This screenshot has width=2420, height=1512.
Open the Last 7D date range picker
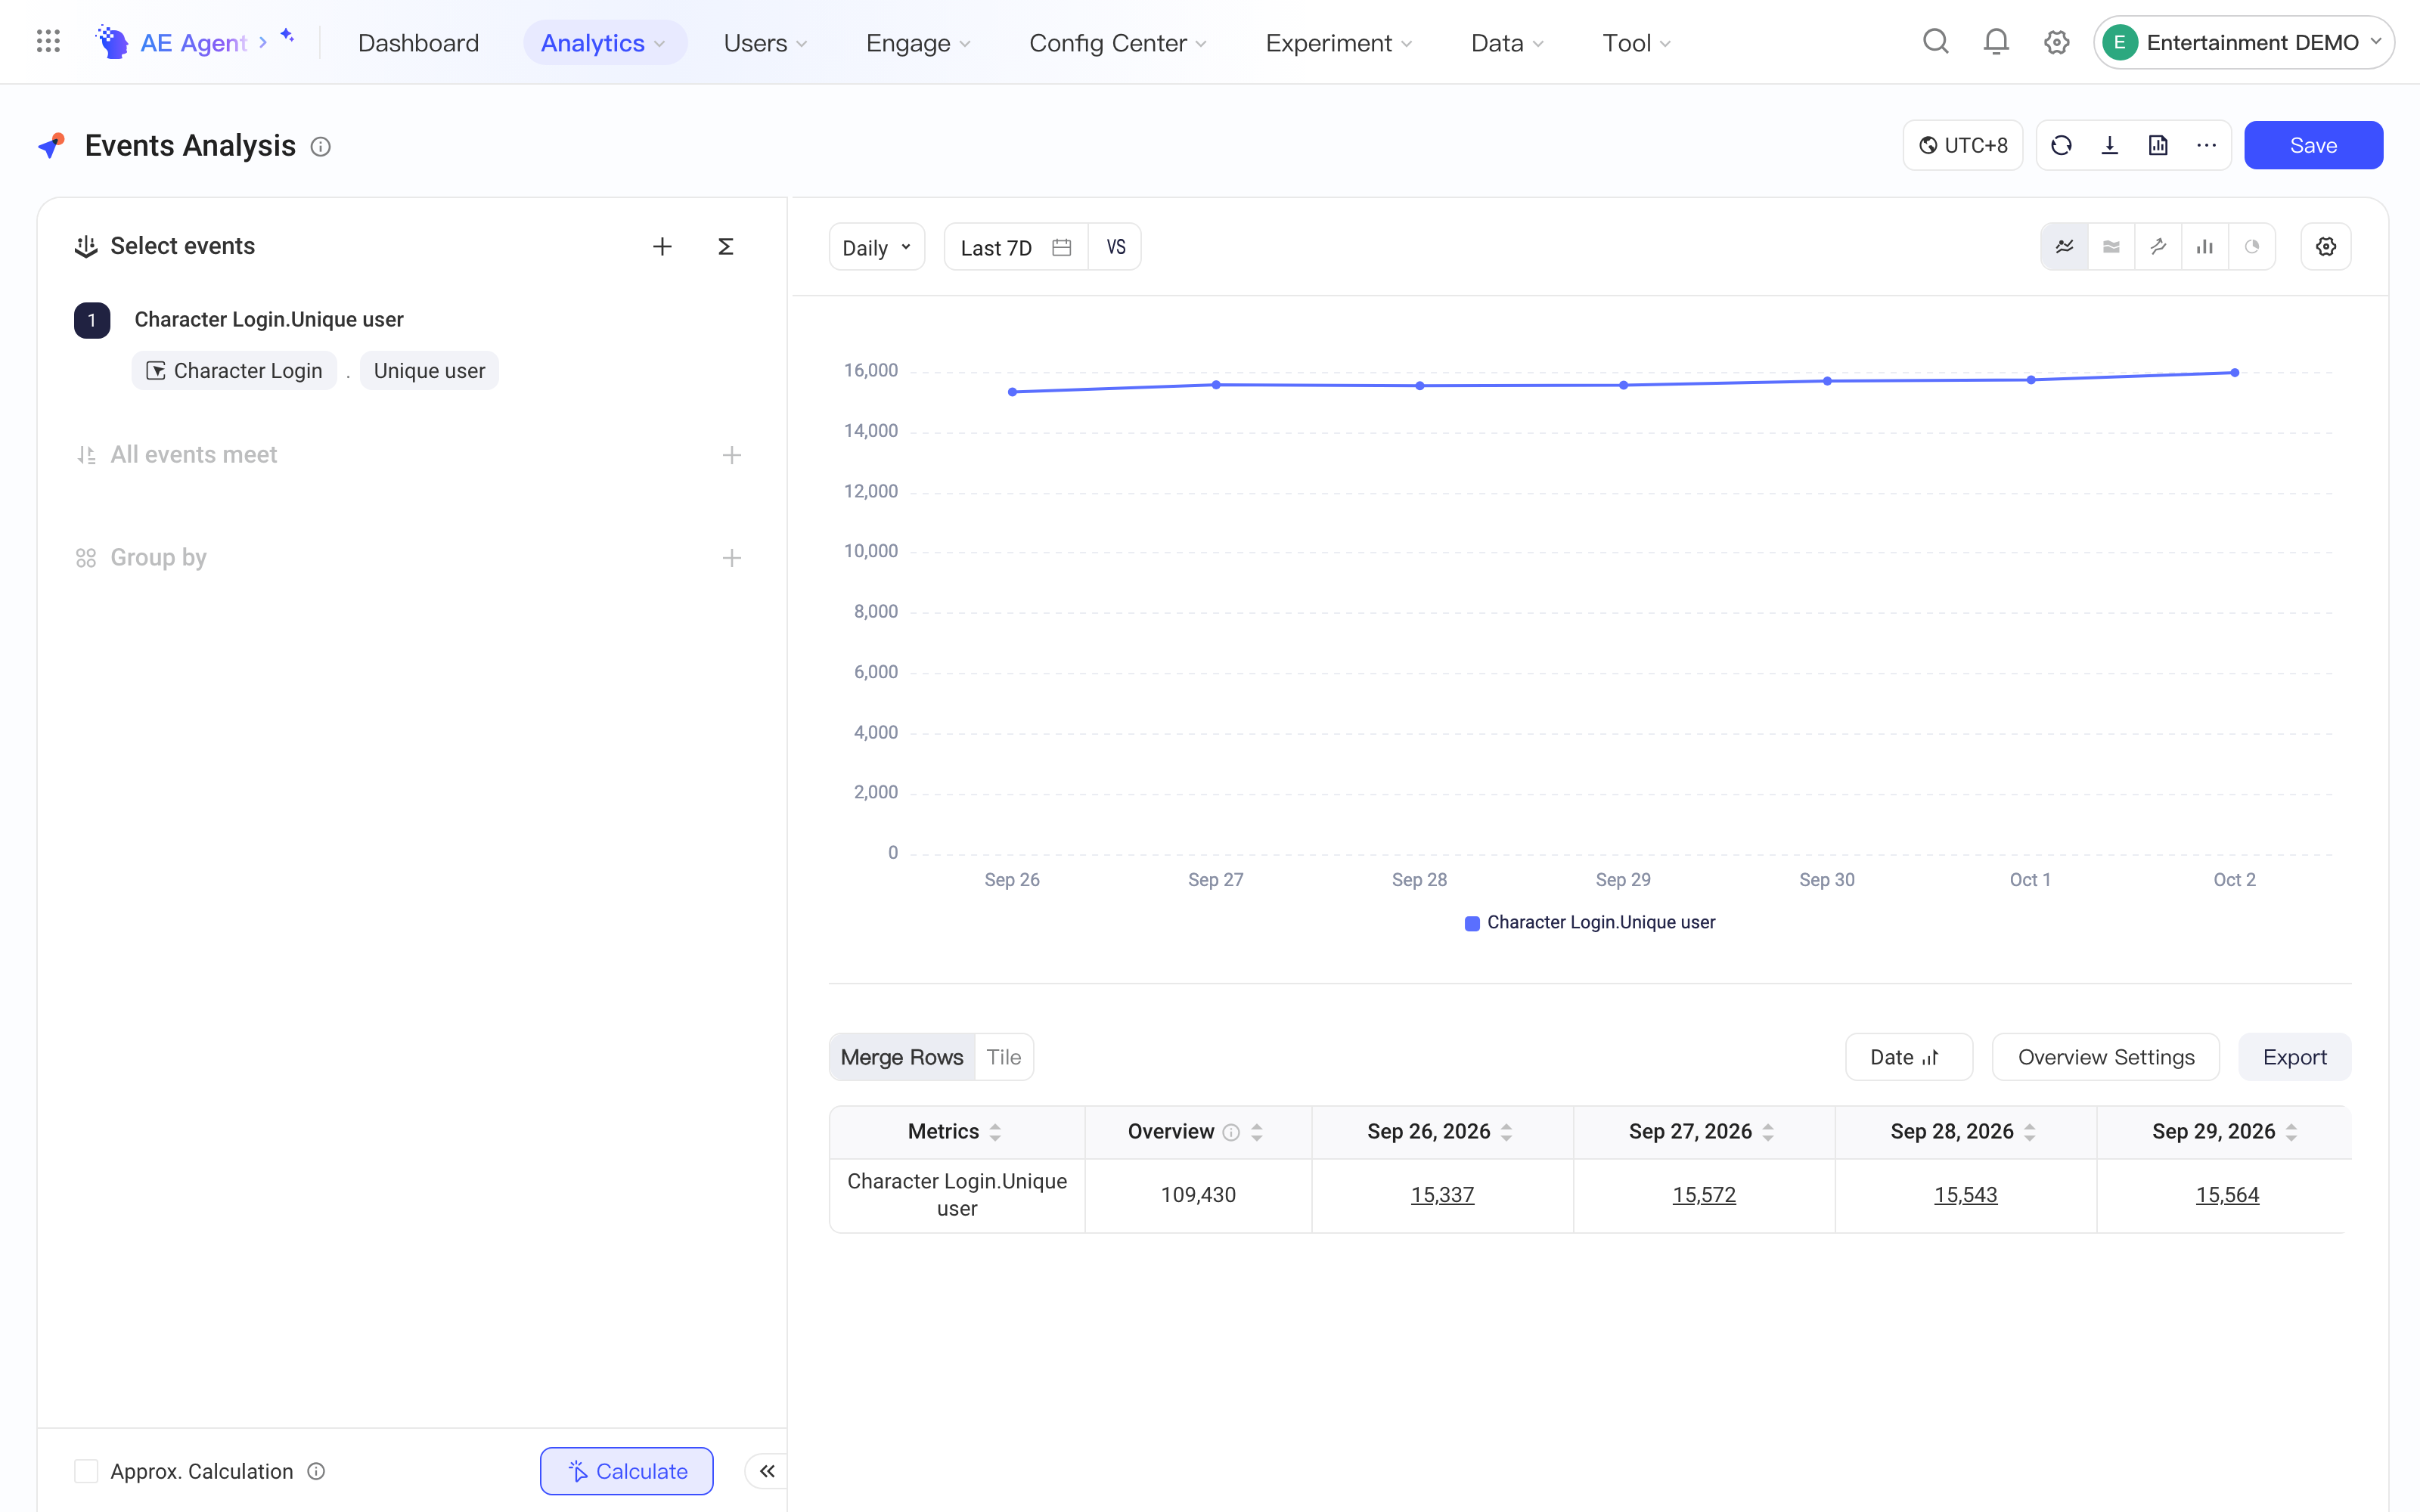1016,247
